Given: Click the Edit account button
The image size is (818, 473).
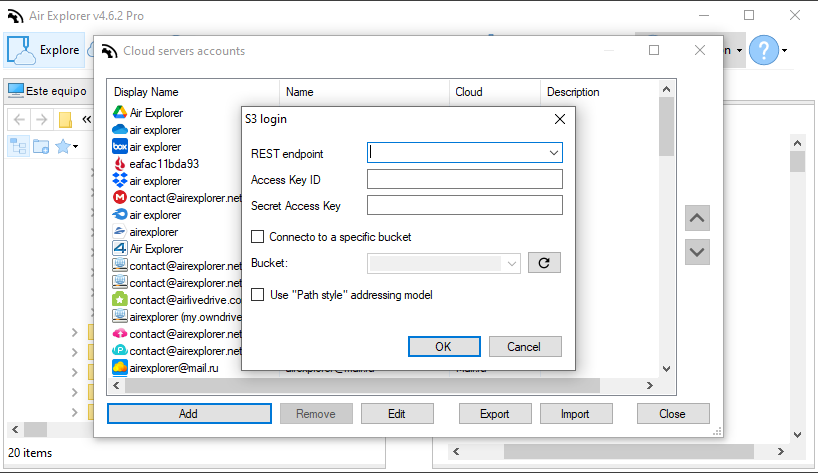Looking at the screenshot, I should tap(397, 414).
